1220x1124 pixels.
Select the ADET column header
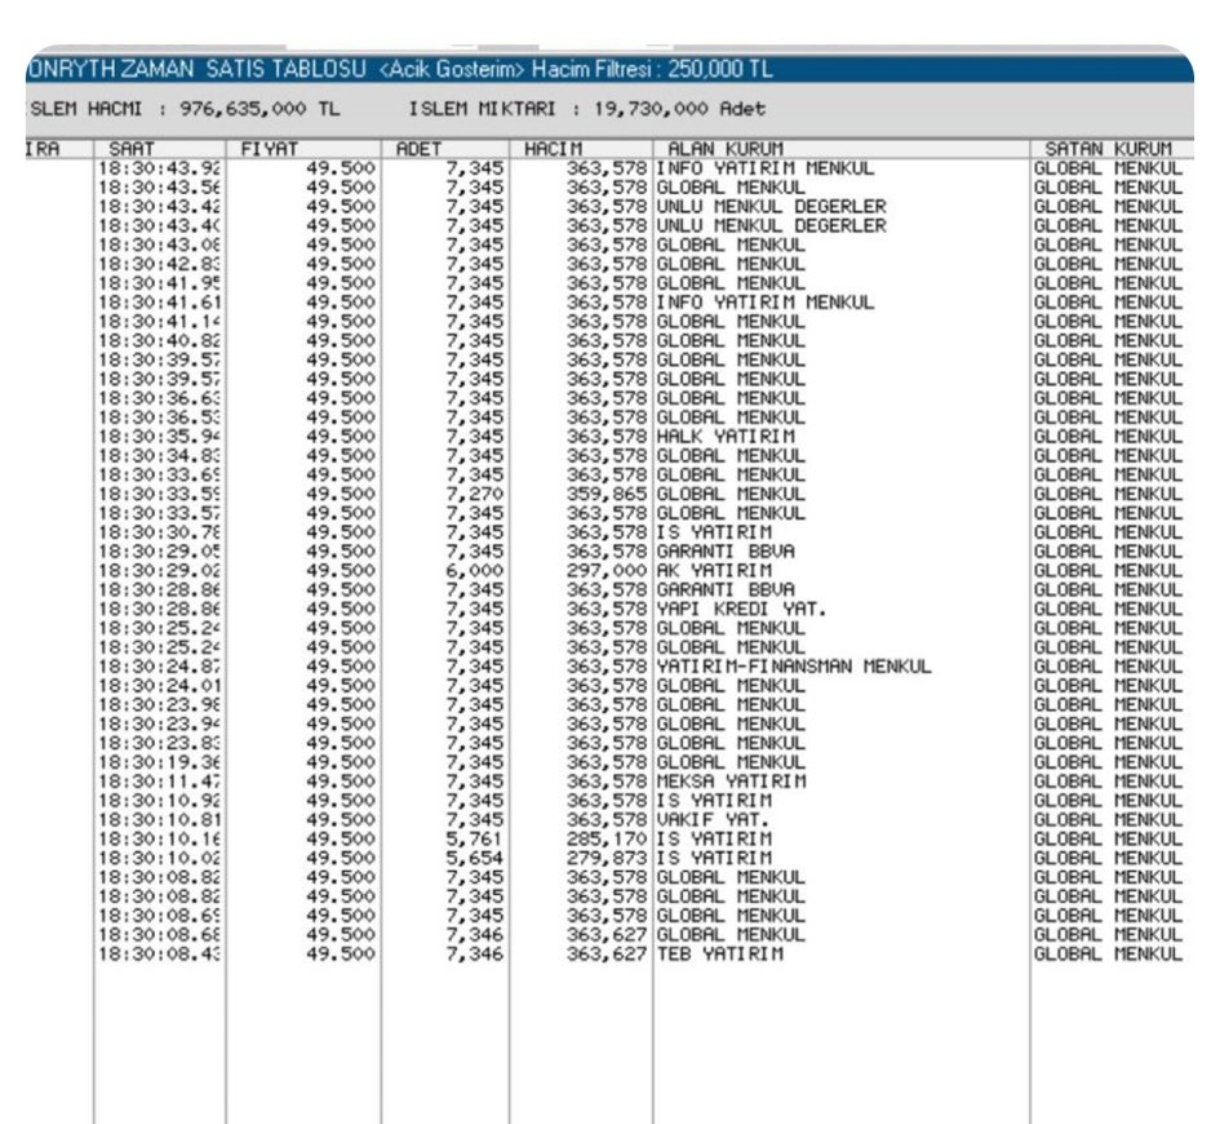tap(445, 149)
